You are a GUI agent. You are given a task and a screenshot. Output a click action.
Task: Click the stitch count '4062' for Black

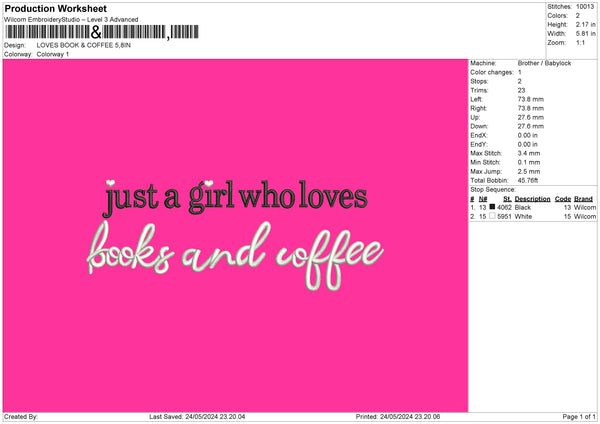click(x=504, y=207)
